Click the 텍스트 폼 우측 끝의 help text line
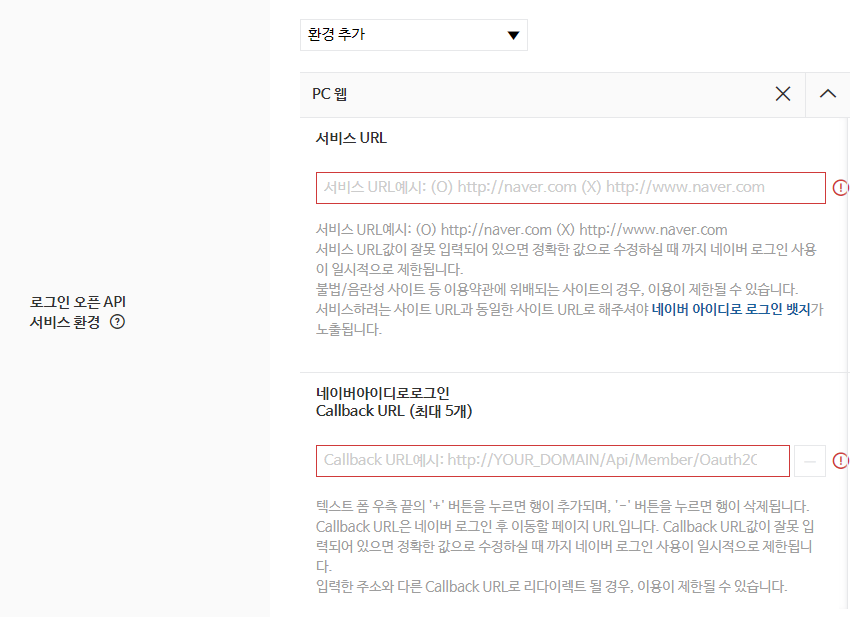Screen dimensions: 859x617 [x=563, y=506]
